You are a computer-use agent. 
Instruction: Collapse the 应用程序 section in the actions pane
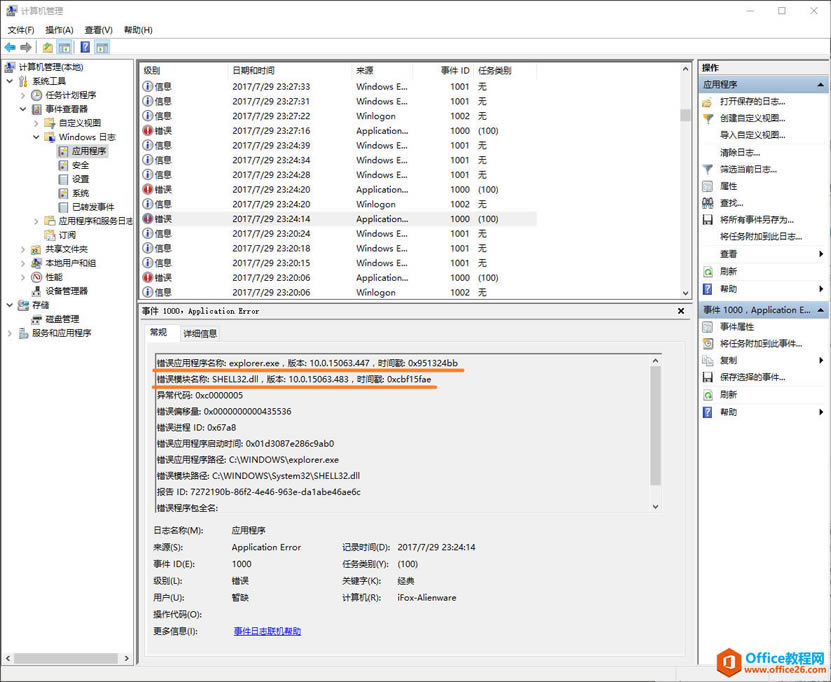[821, 85]
